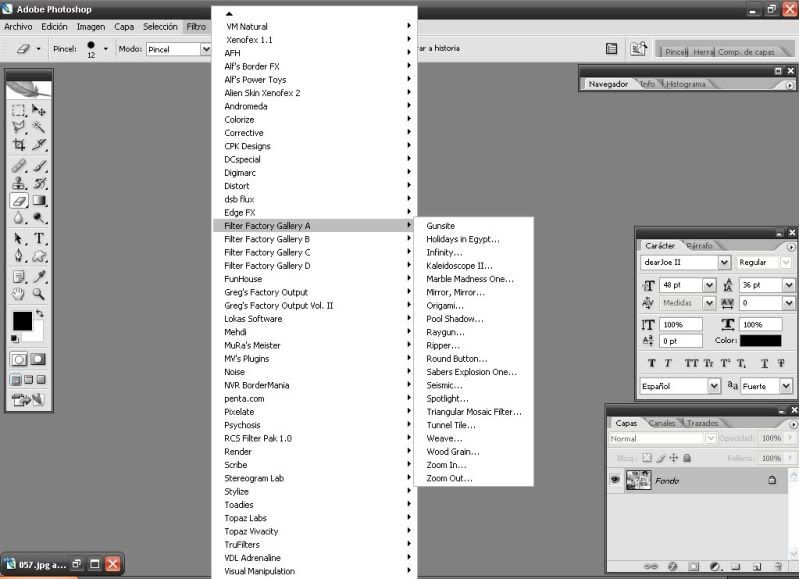Select the Brush tool in the toolbox
Viewport: 799px width, 579px height.
click(x=39, y=166)
